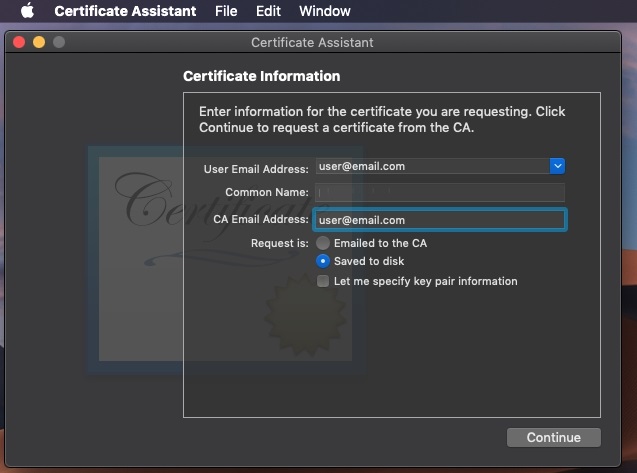Select the Emailed to the CA option
Image resolution: width=637 pixels, height=473 pixels.
point(323,243)
